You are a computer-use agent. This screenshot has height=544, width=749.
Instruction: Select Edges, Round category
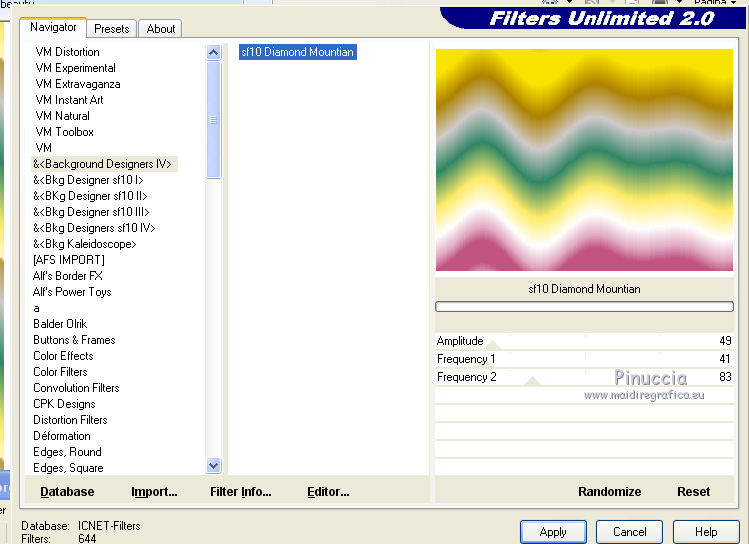click(x=67, y=452)
